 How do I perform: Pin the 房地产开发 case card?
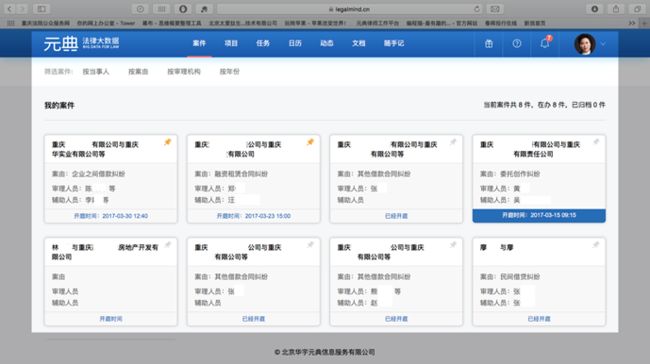coord(168,245)
